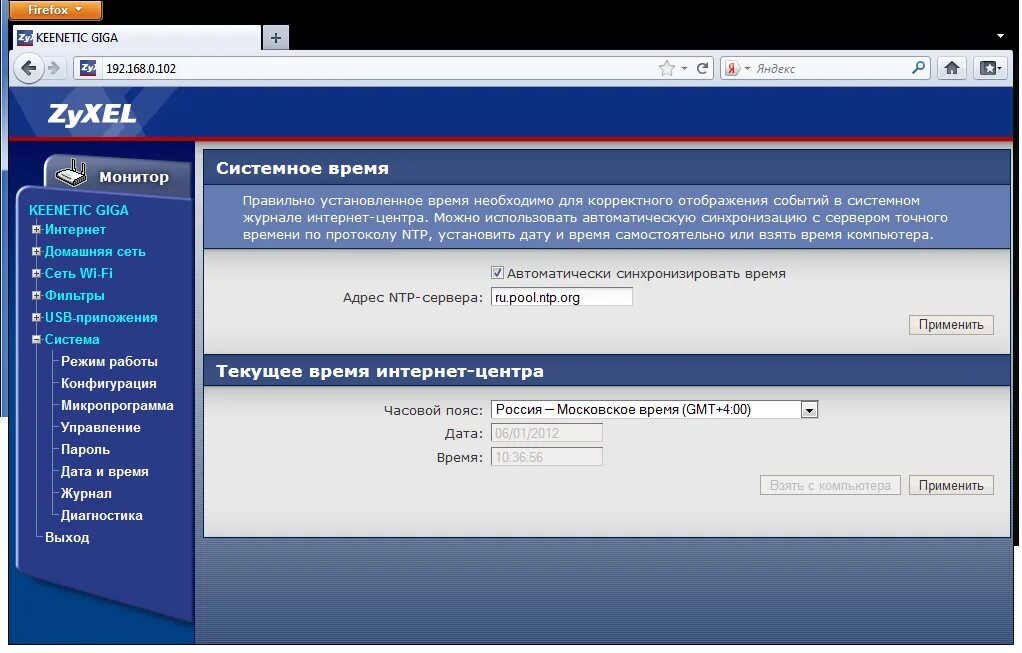The image size is (1022, 653).
Task: Expand the Интернет tree node
Action: pyautogui.click(x=36, y=229)
